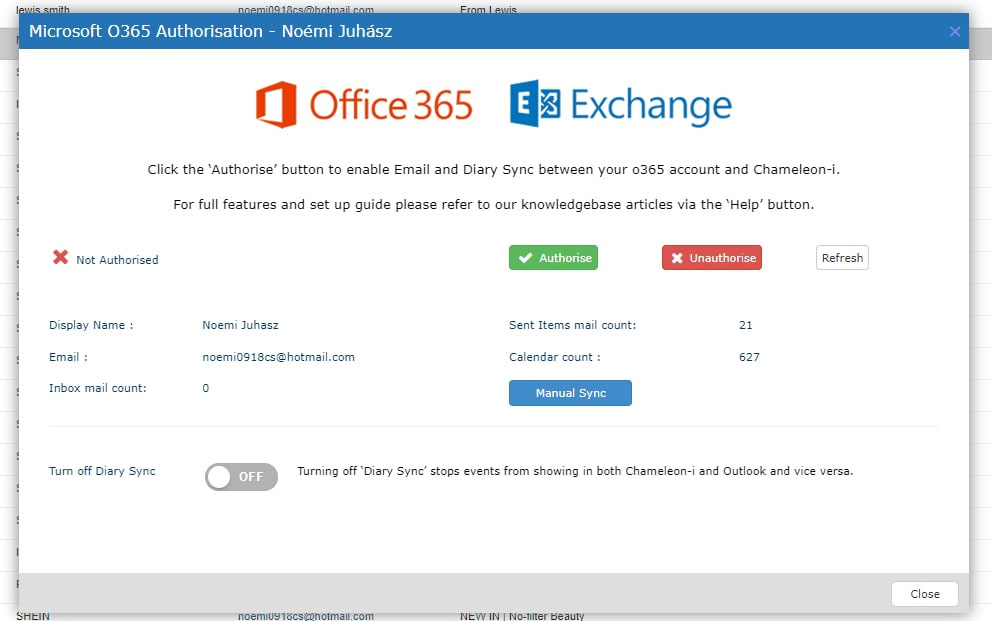Click the knowledgebase Help instruction sentence
Screen dimensions: 992x621
click(x=493, y=204)
